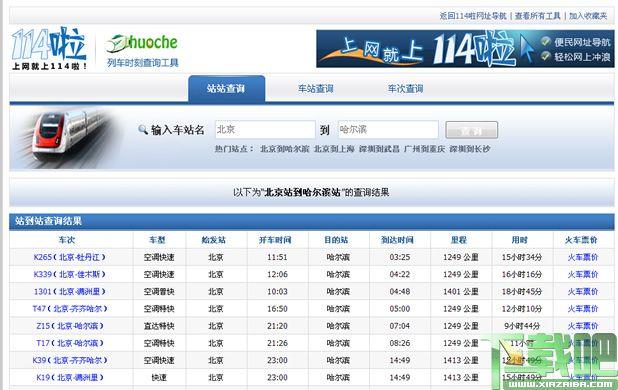
Task: Click the departure station field containing 北京
Action: pos(265,130)
